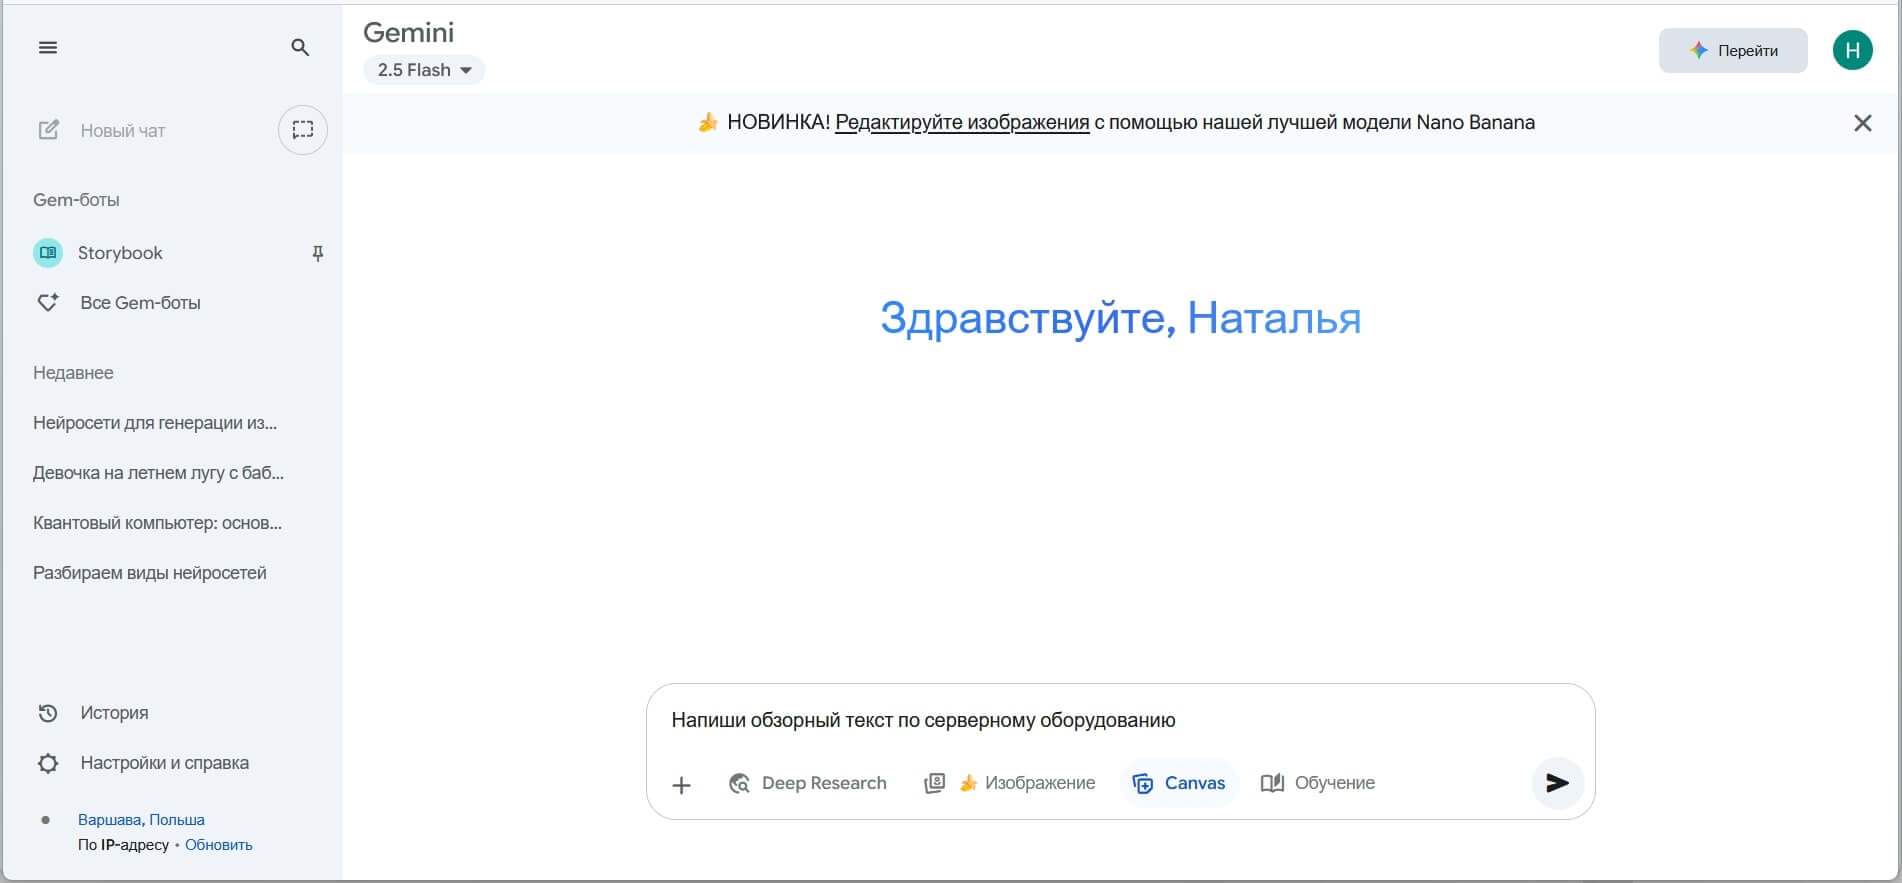Enable Обучение learning mode
This screenshot has height=883, width=1902.
tap(1318, 783)
